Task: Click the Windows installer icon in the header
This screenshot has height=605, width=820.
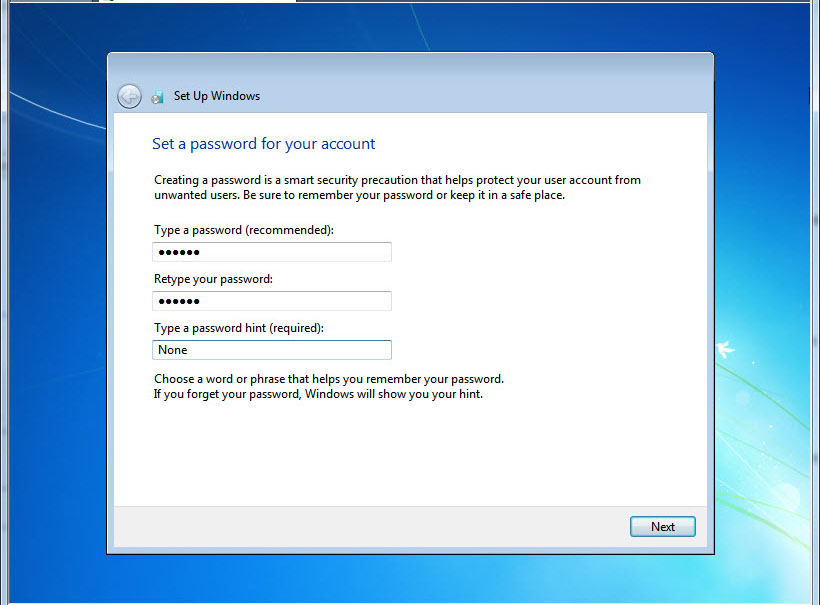Action: tap(157, 95)
